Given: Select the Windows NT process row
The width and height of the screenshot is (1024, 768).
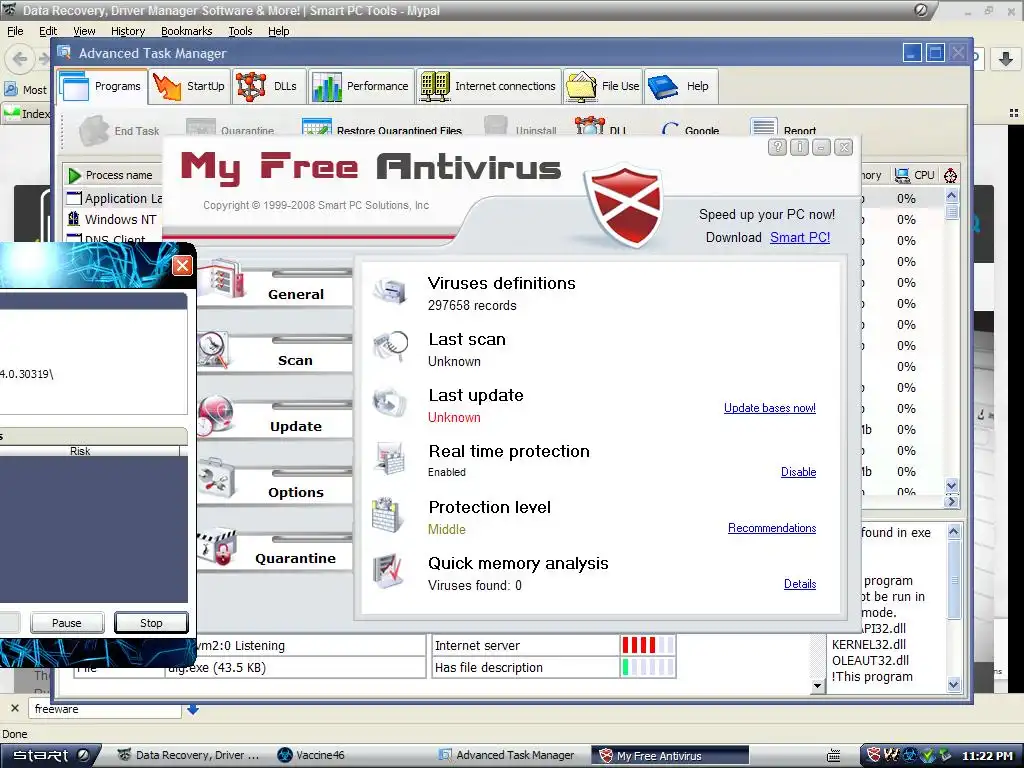Looking at the screenshot, I should click(x=112, y=219).
